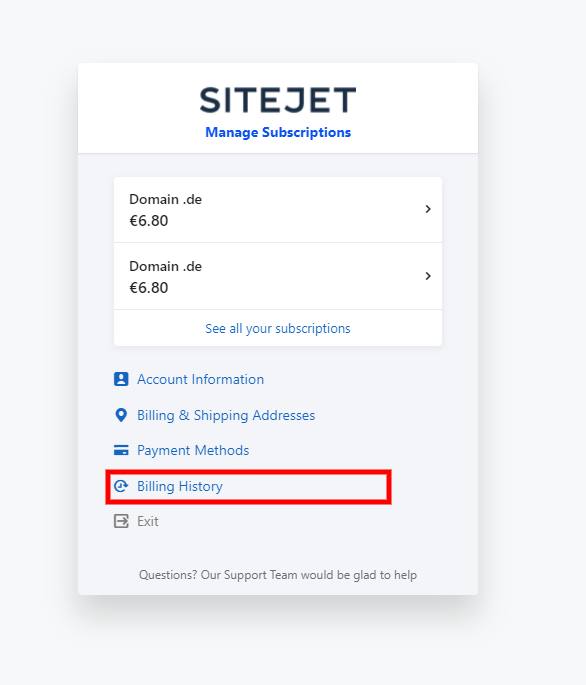Click the Support Team help text
The width and height of the screenshot is (586, 685).
(278, 575)
